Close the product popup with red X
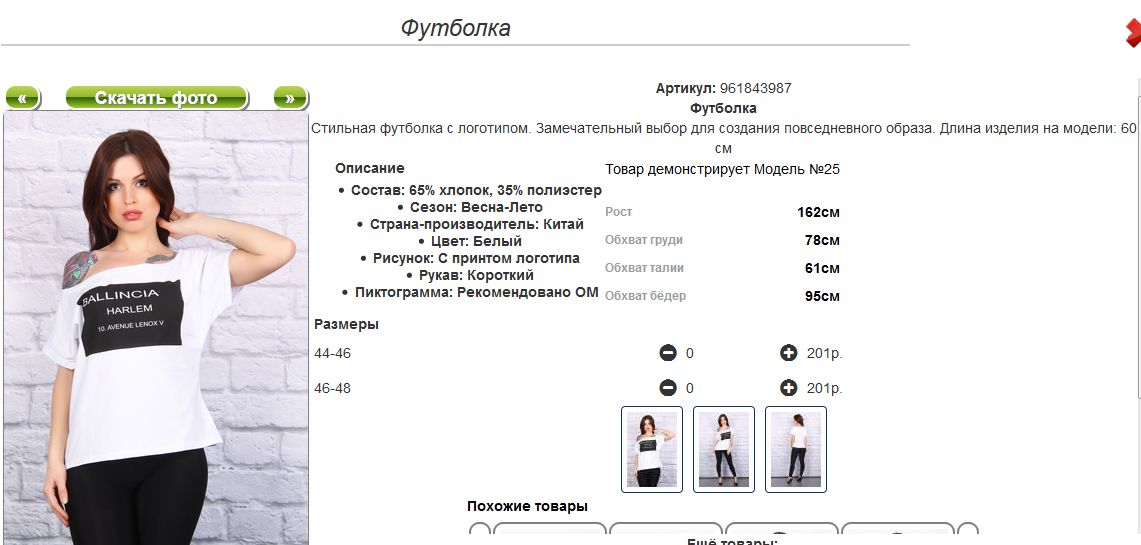The width and height of the screenshot is (1141, 545). point(1132,33)
